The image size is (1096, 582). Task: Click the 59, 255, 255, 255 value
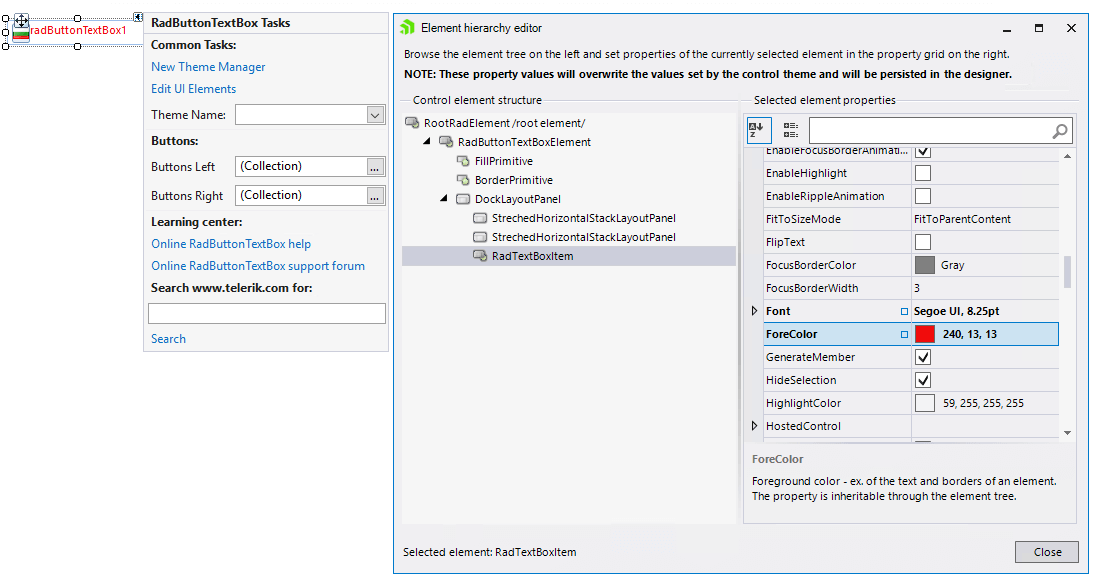(983, 403)
